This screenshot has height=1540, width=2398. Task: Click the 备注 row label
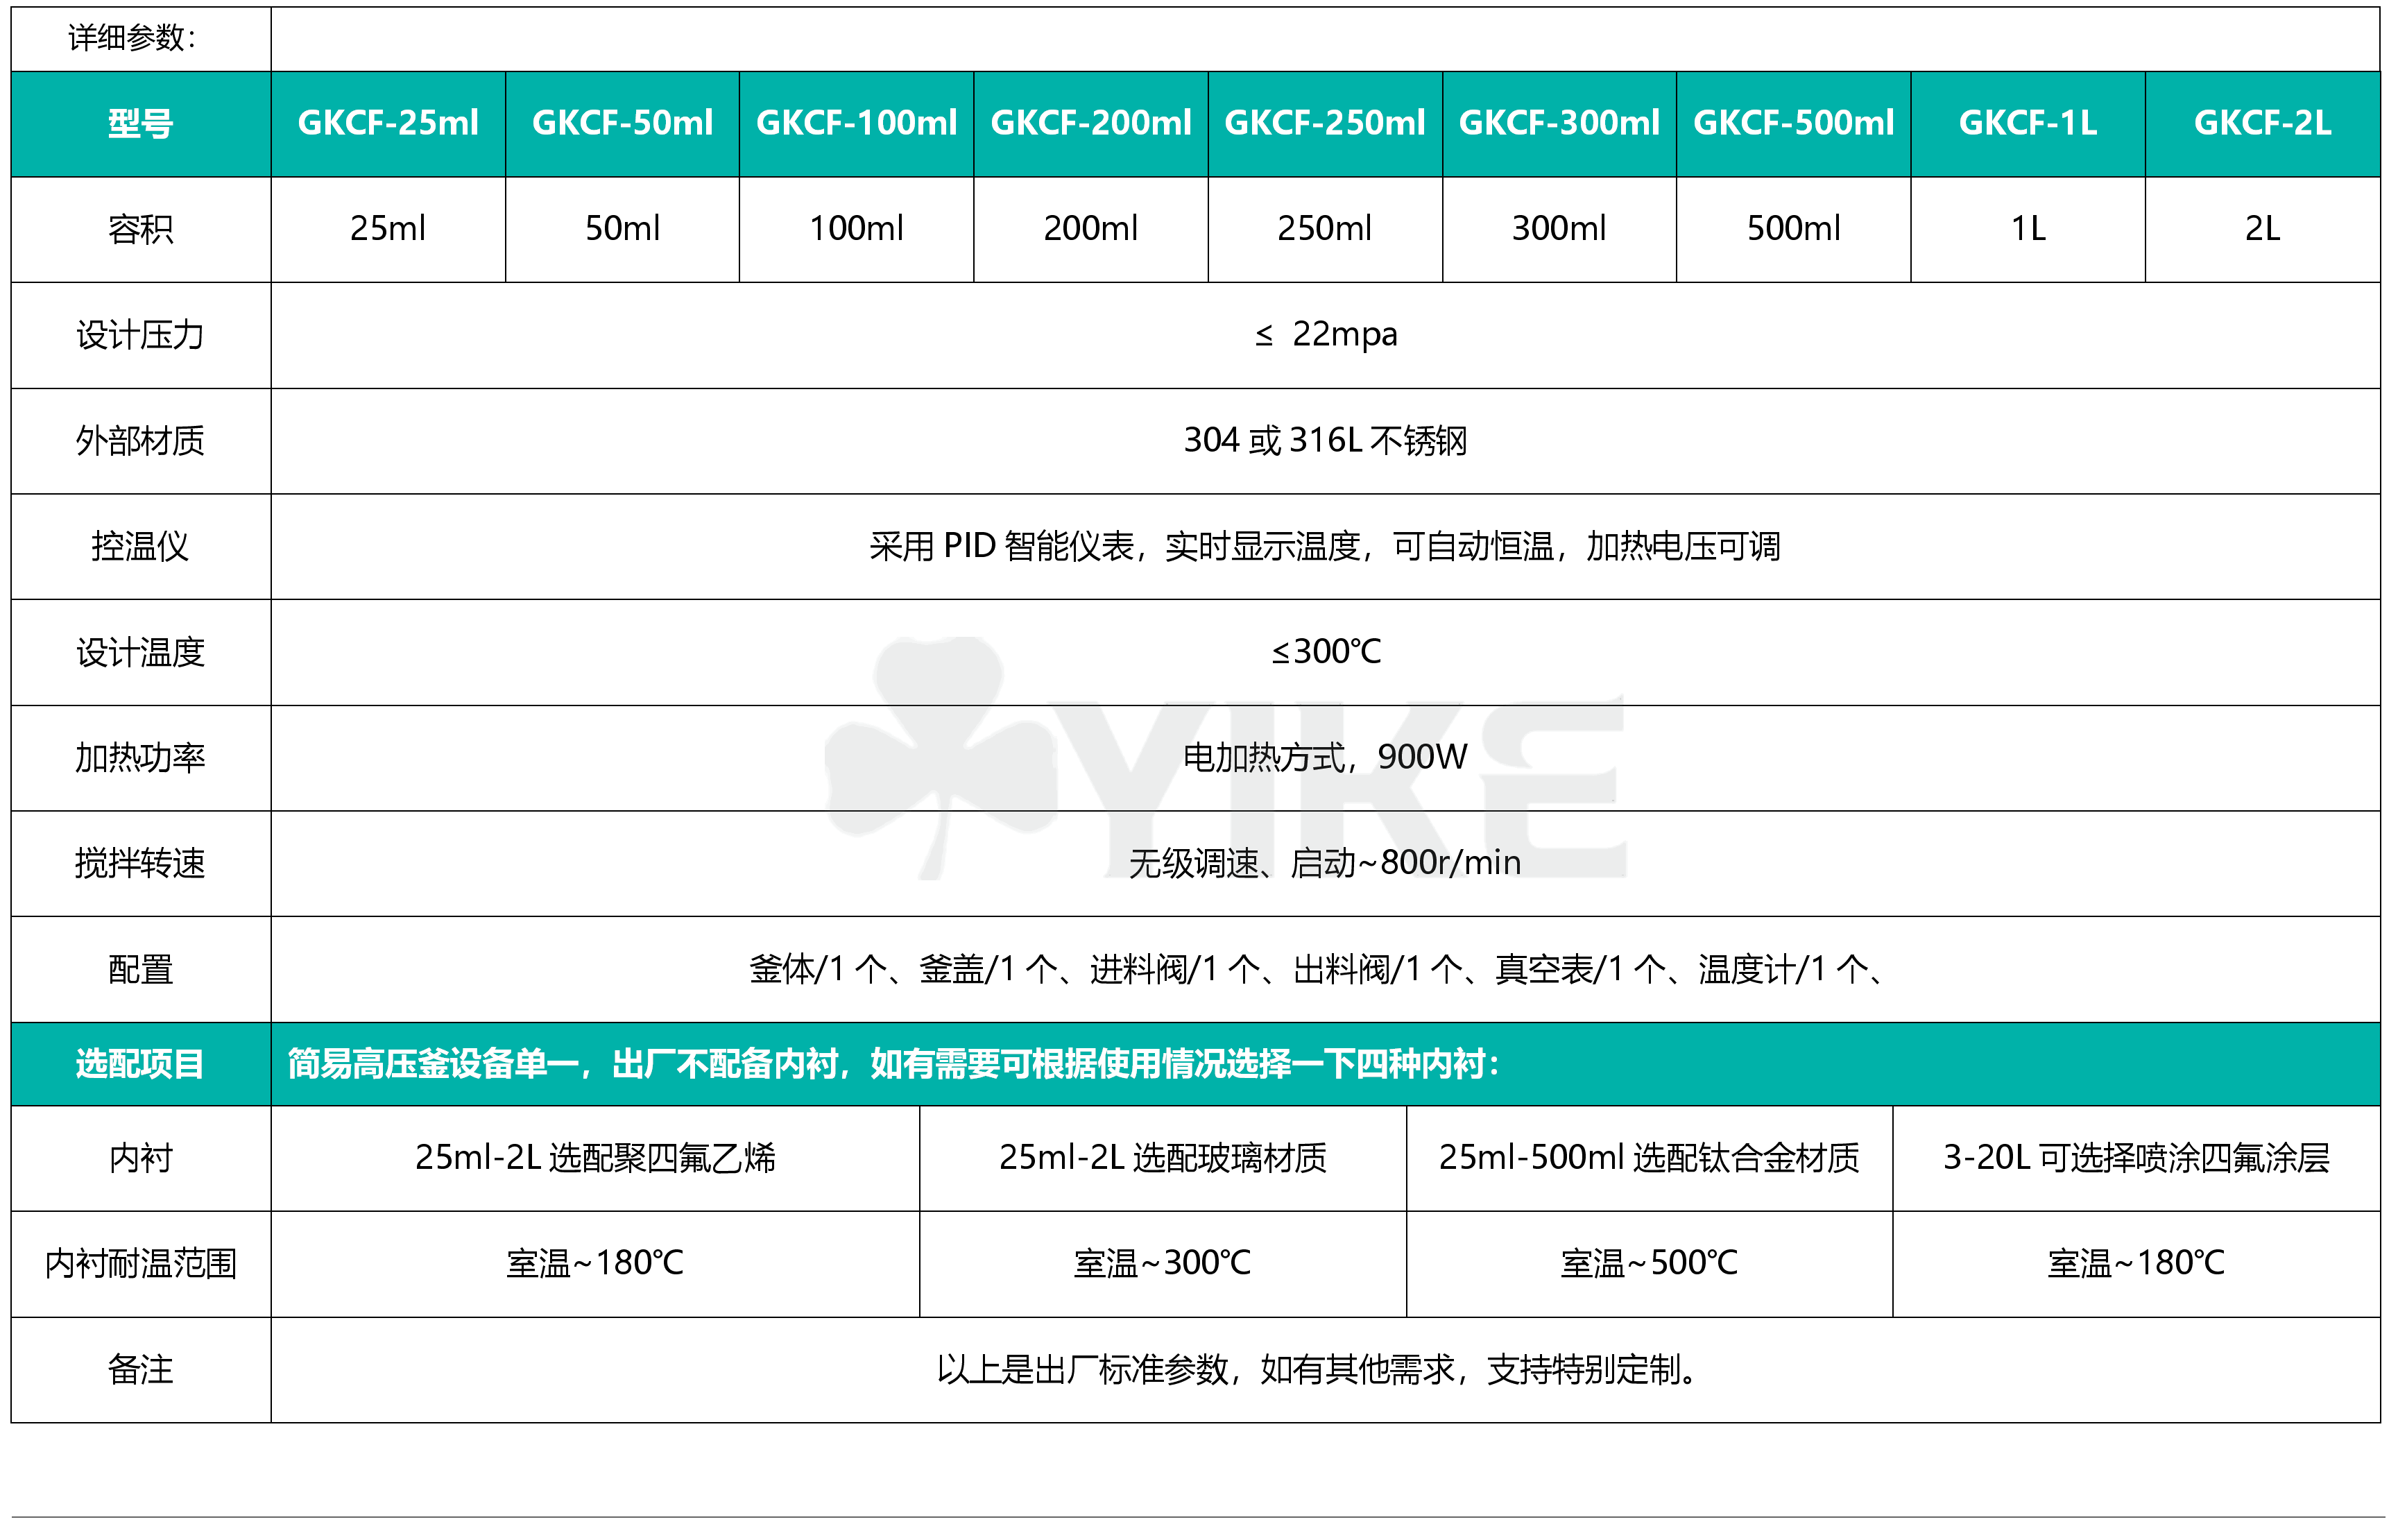pos(140,1369)
